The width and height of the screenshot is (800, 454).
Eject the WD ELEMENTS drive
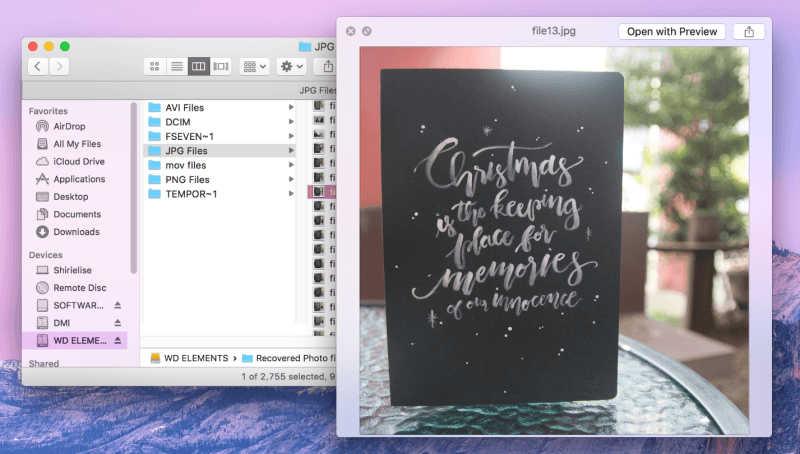[117, 341]
